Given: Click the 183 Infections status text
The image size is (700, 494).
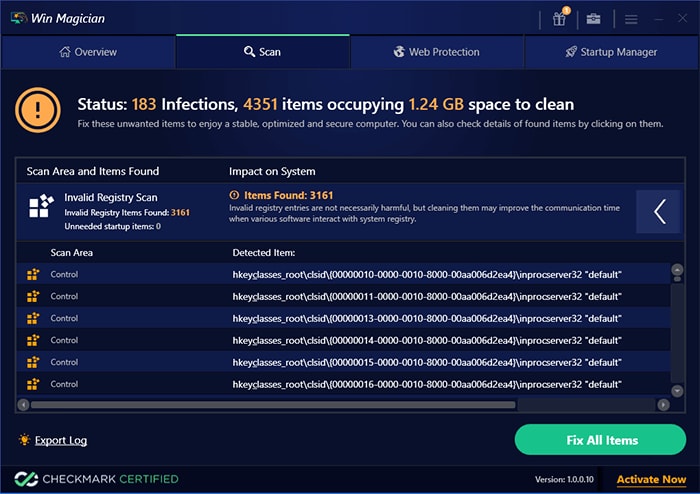Looking at the screenshot, I should (x=185, y=104).
